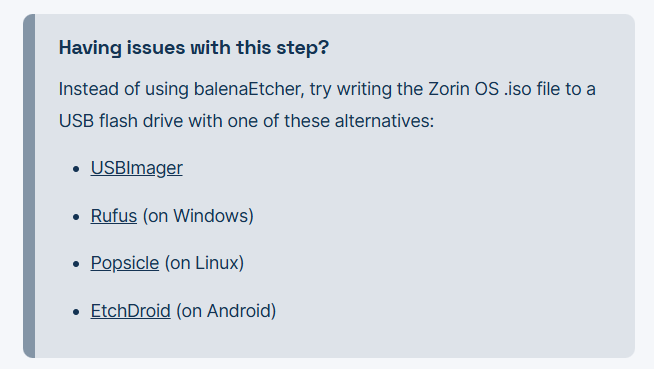Click the bullet point before EtchDroid
The height and width of the screenshot is (369, 654).
coord(76,312)
